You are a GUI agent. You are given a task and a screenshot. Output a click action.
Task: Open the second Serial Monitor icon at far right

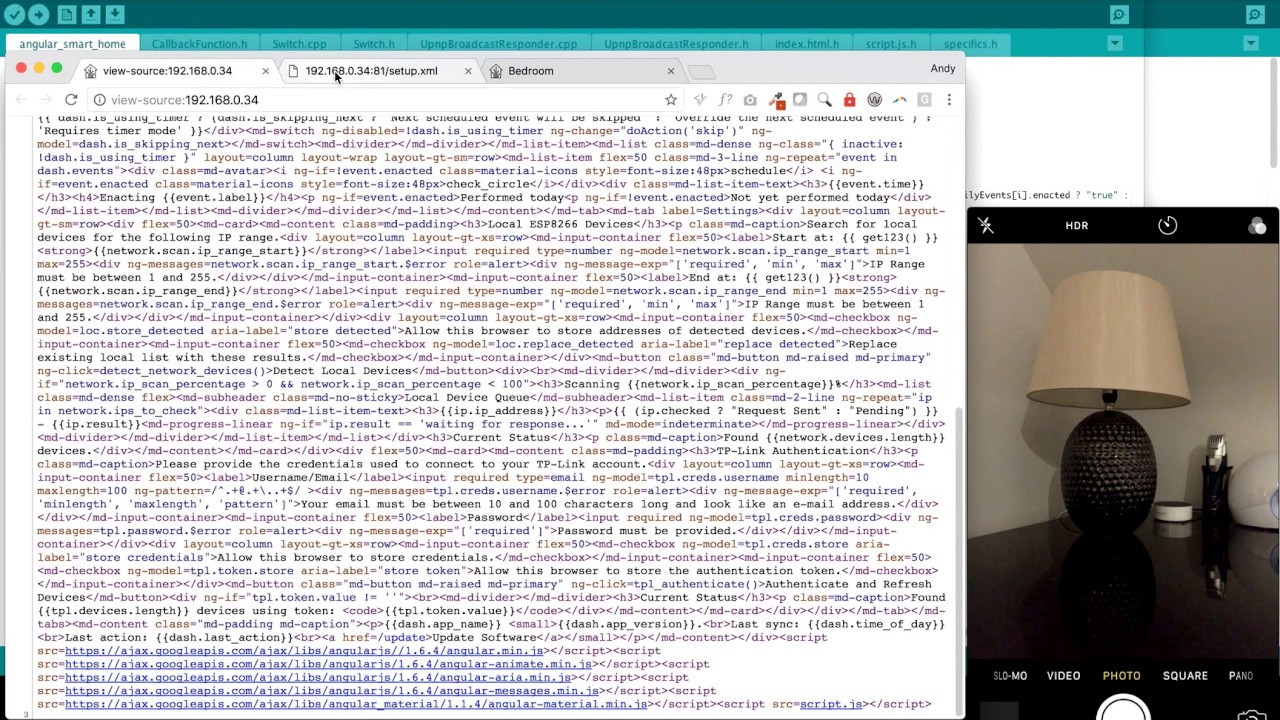1255,14
